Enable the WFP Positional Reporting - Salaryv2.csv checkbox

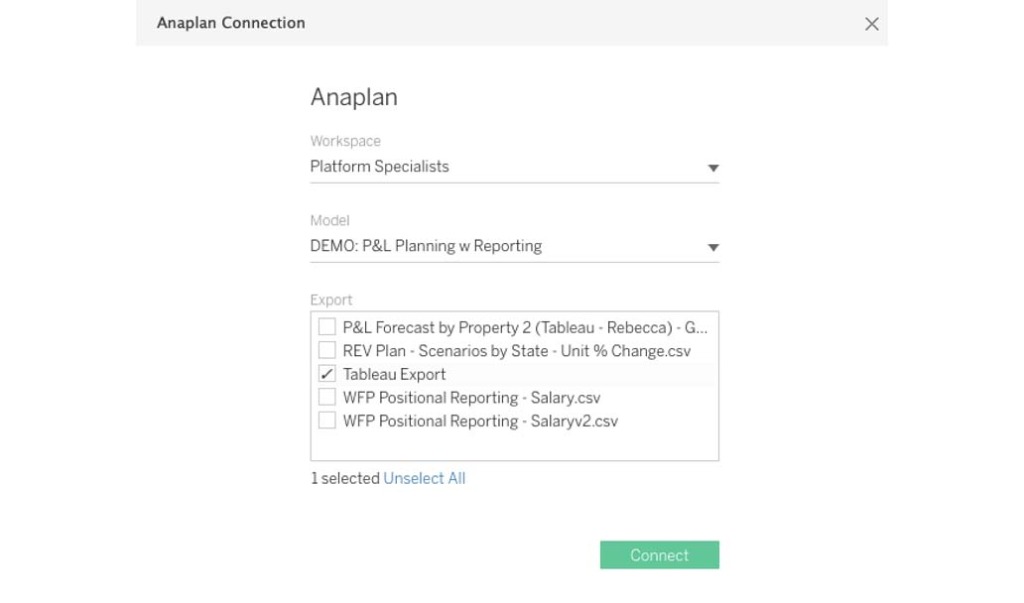click(327, 421)
